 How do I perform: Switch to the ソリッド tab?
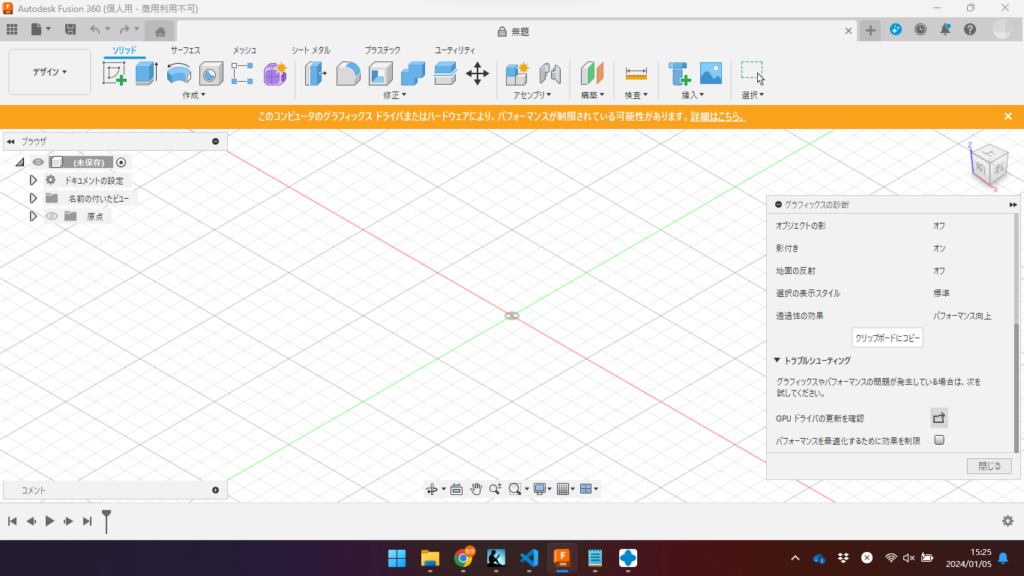point(124,50)
